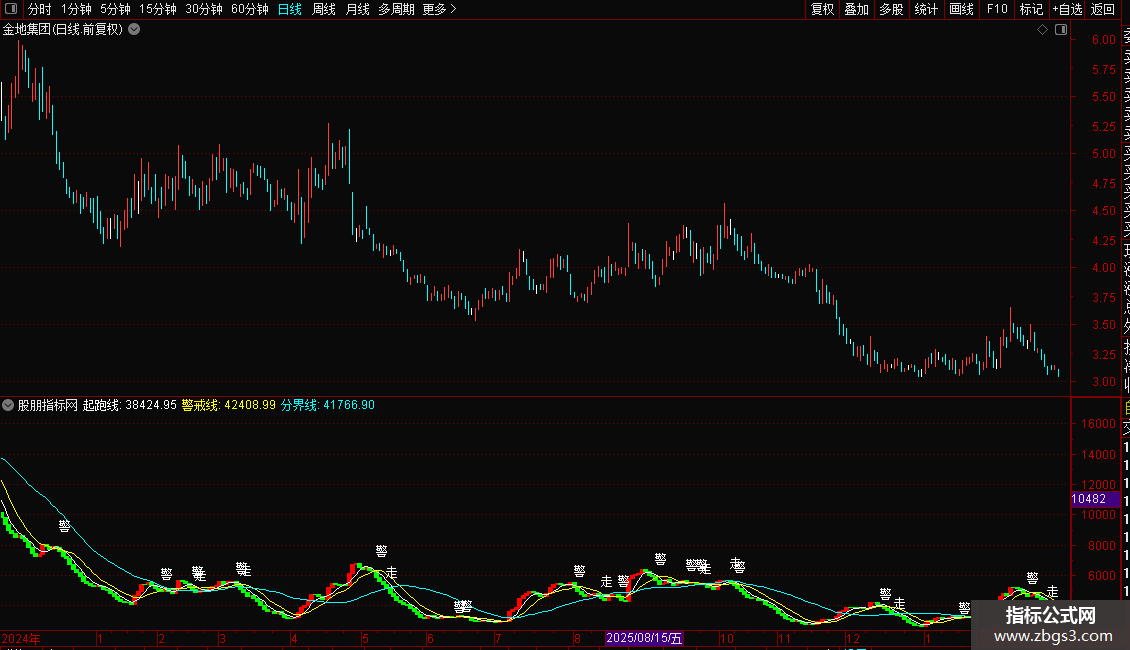Add stock via +自选 button
The height and width of the screenshot is (650, 1130).
[x=1067, y=9]
